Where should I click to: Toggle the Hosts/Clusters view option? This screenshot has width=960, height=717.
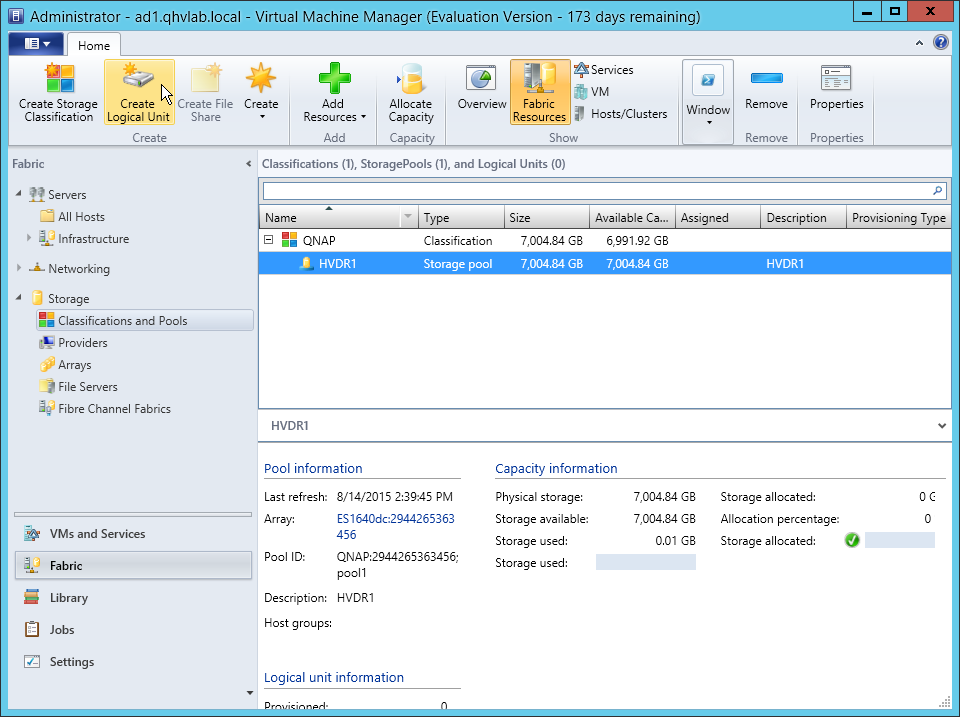[620, 114]
